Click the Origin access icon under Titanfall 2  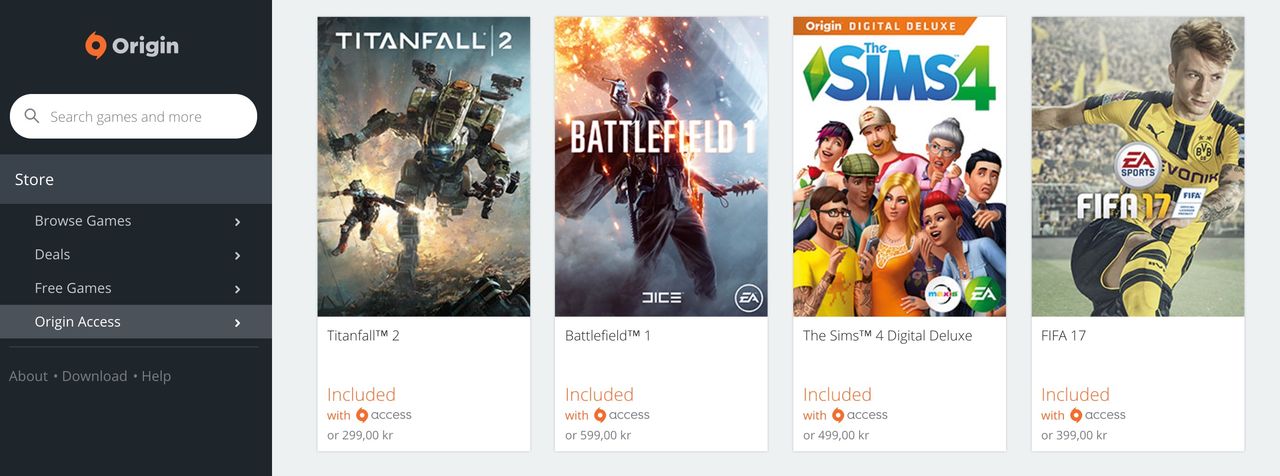363,415
